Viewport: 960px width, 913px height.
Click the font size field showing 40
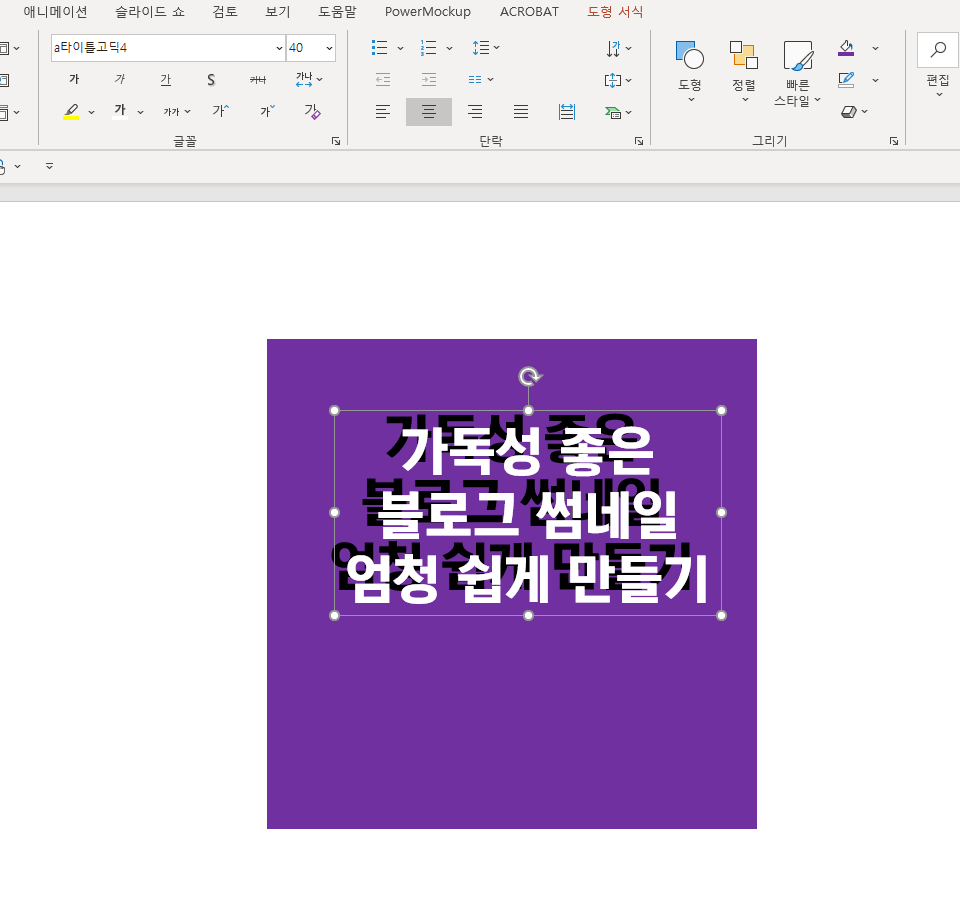pyautogui.click(x=304, y=48)
